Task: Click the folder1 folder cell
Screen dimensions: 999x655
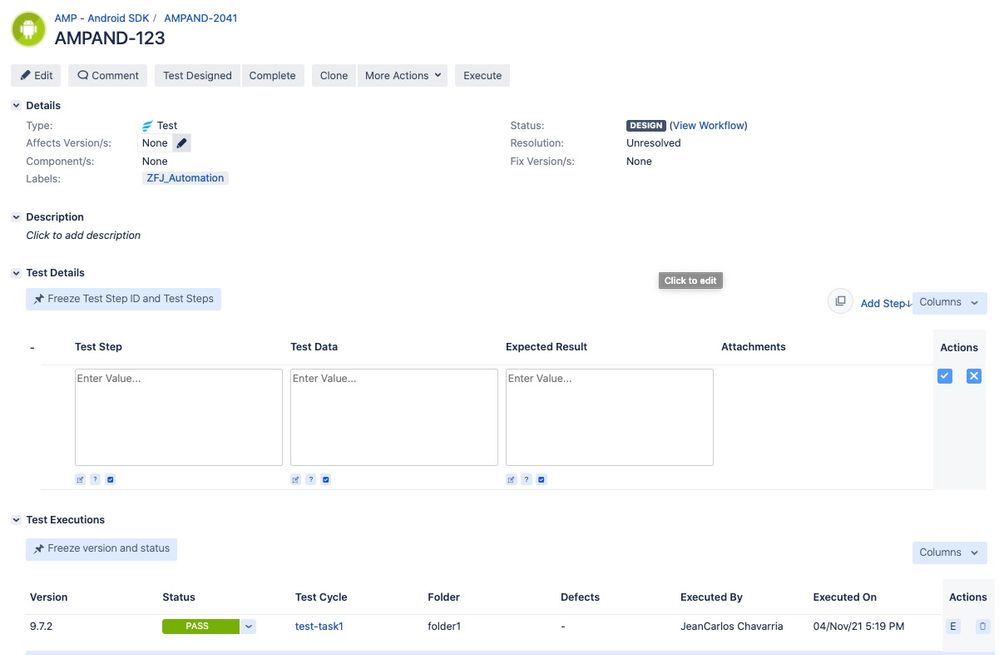Action: coord(444,626)
